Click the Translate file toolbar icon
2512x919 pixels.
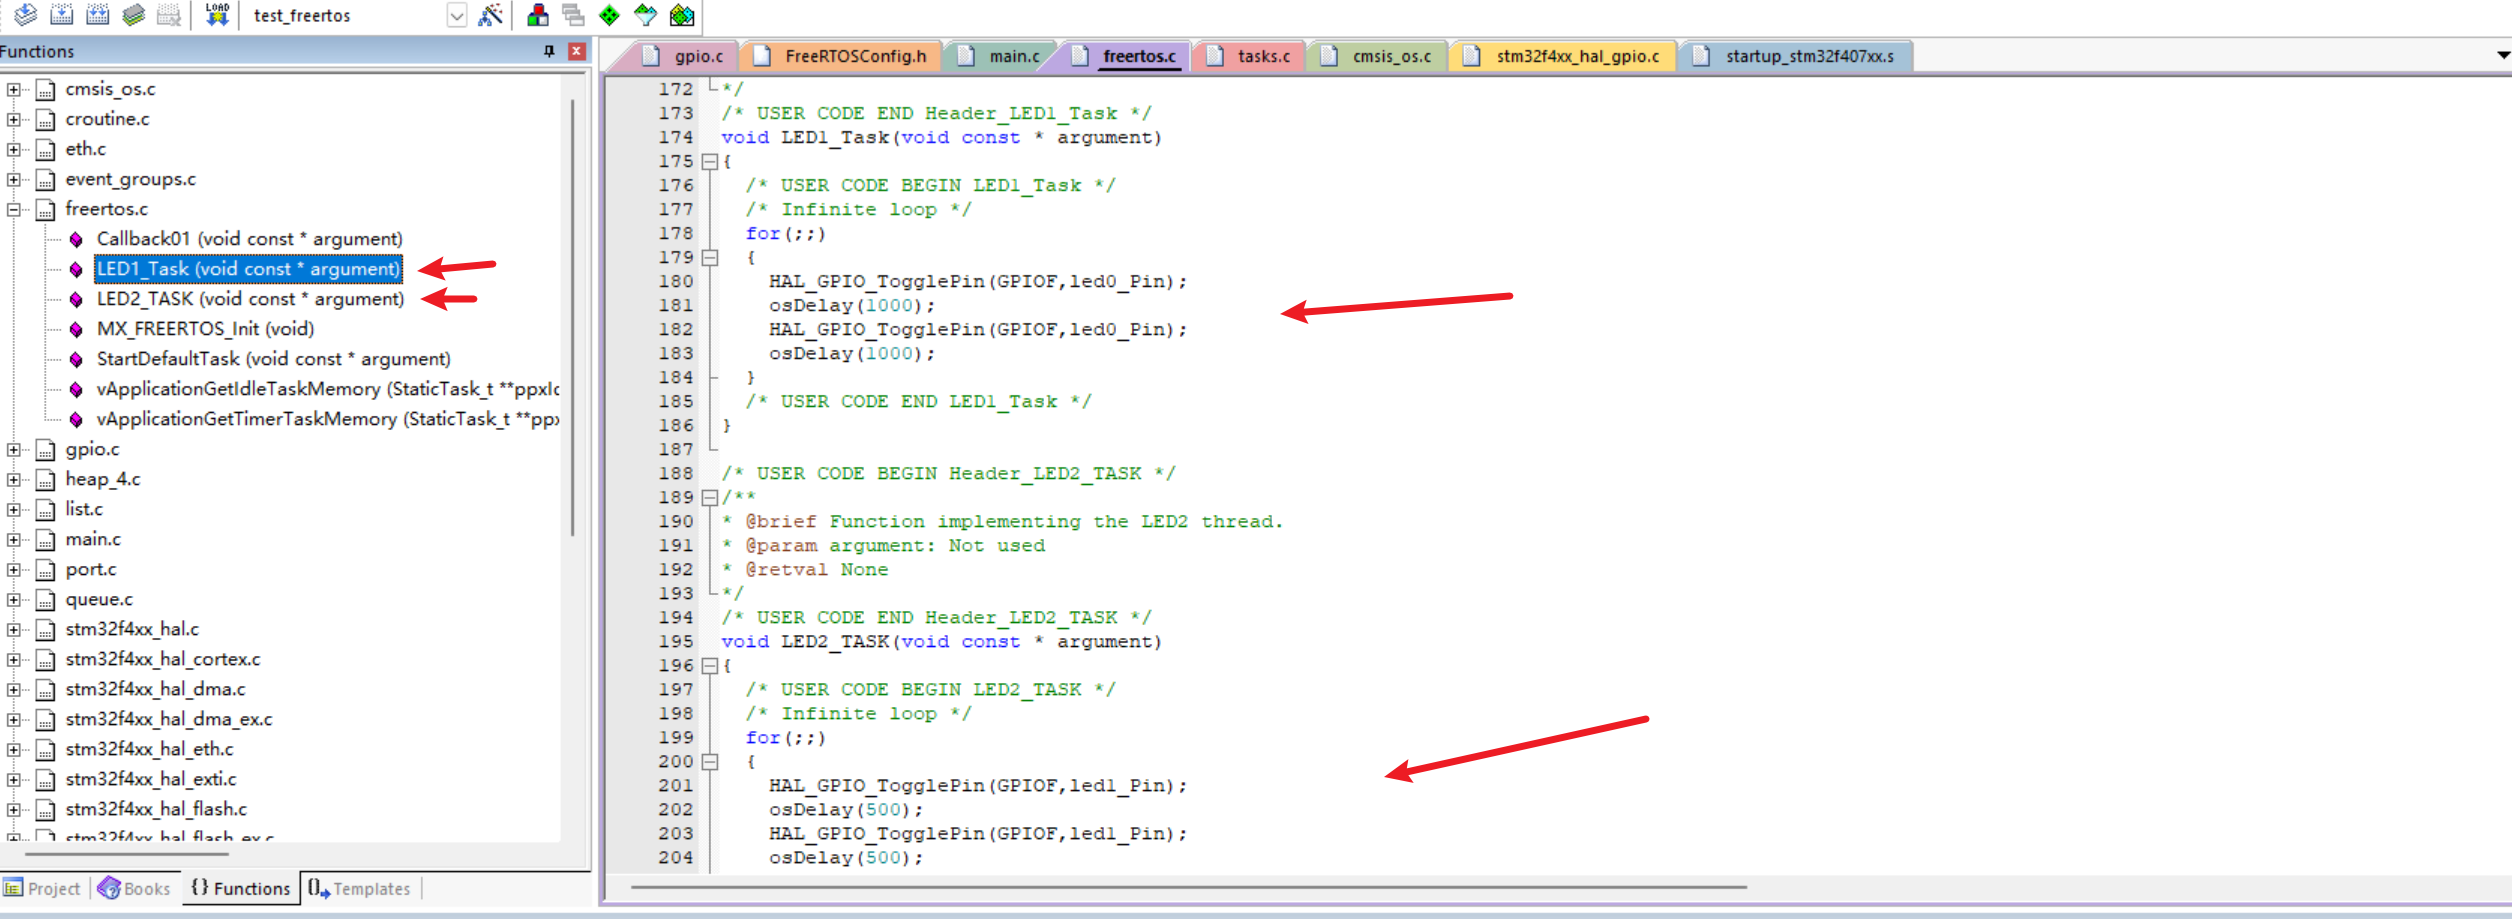tap(25, 14)
